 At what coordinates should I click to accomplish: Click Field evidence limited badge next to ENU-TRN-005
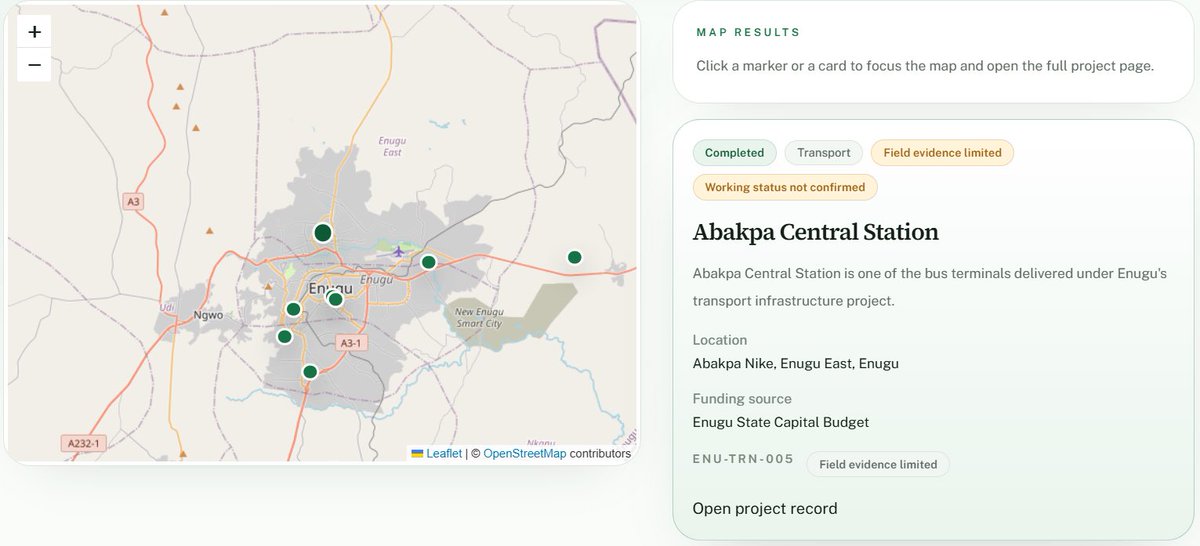[878, 464]
